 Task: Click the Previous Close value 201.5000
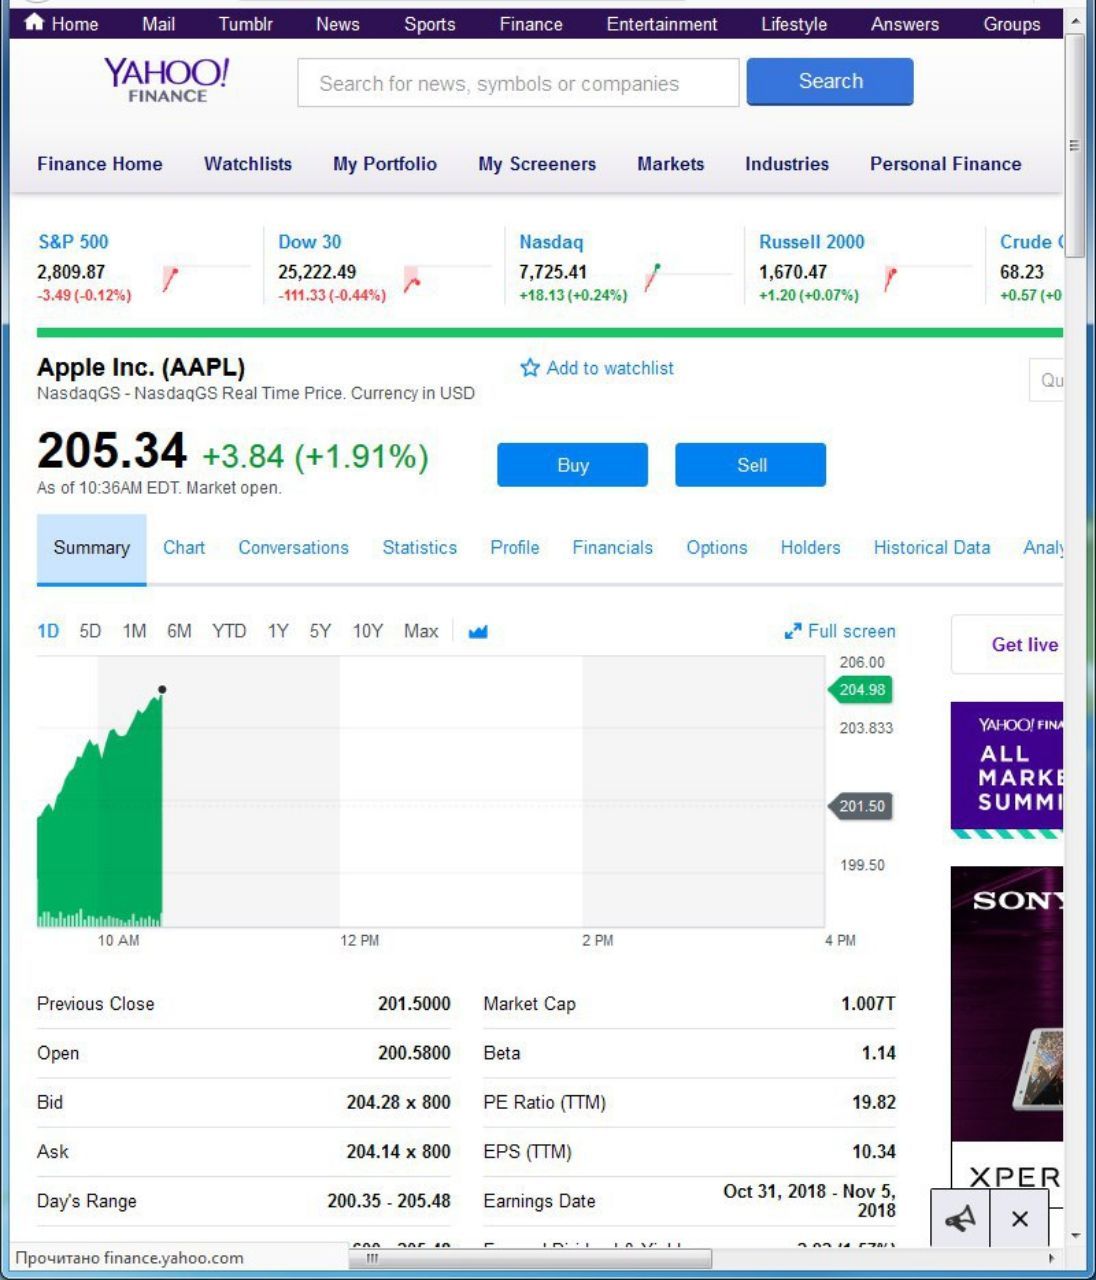coord(414,1003)
